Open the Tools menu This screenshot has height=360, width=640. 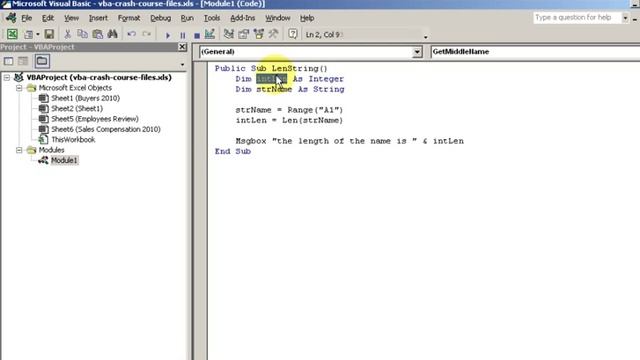[212, 18]
